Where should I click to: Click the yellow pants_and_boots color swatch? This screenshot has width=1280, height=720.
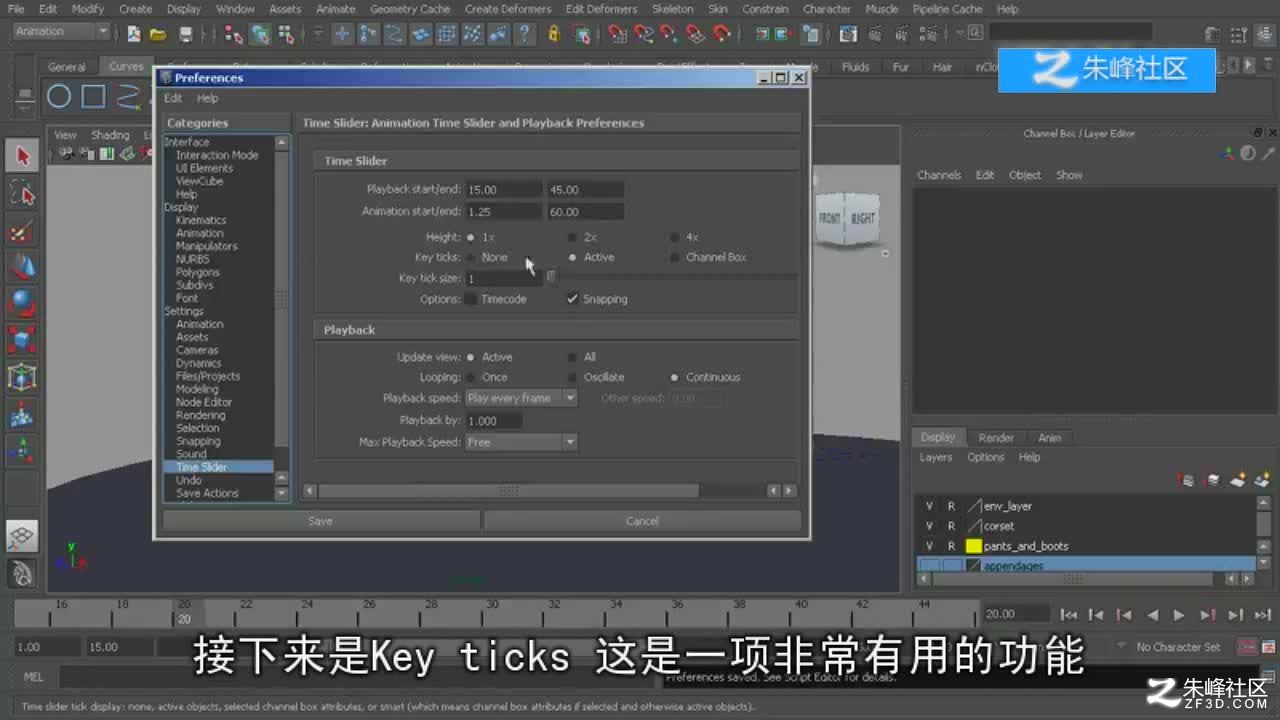[973, 546]
